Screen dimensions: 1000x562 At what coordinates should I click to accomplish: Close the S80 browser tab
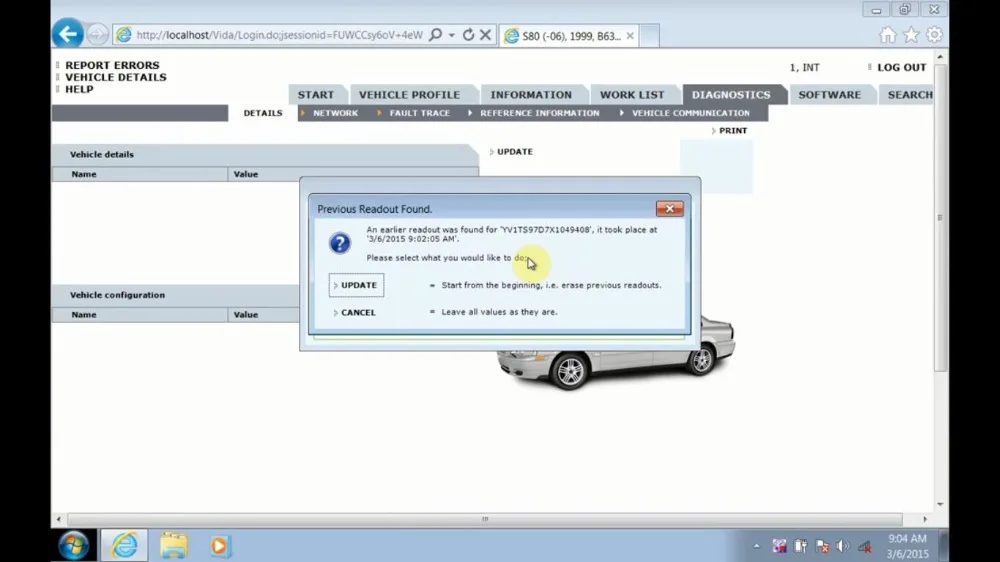point(630,36)
